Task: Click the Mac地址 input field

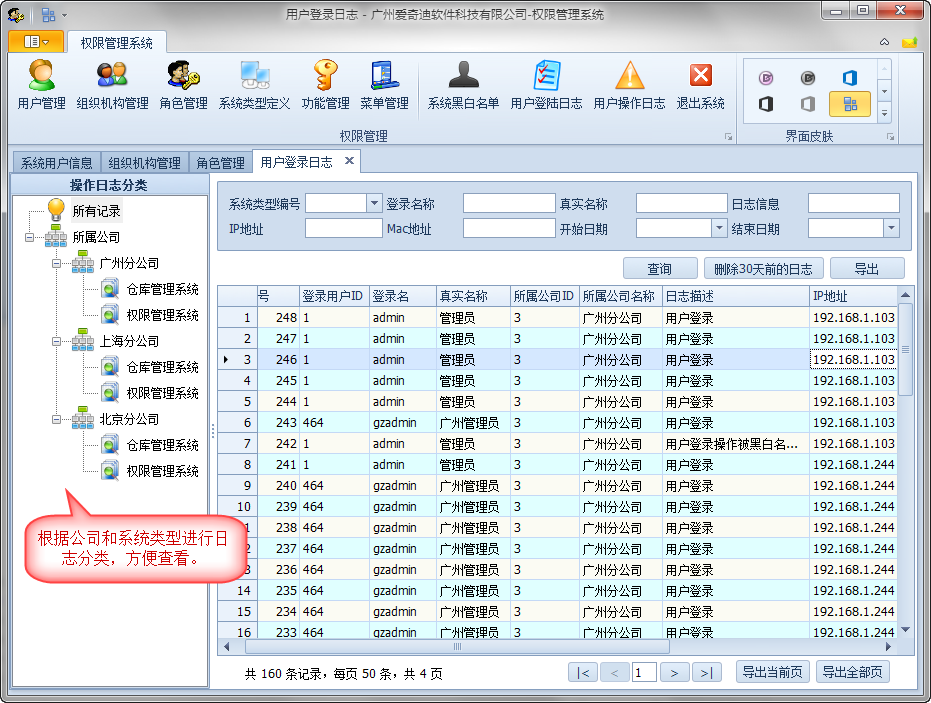Action: (509, 228)
